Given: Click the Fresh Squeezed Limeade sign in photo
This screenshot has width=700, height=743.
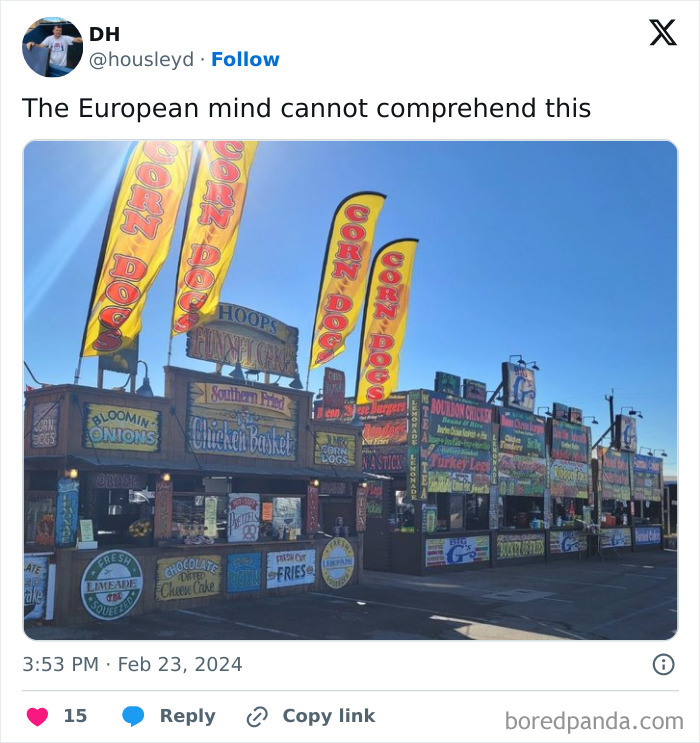Looking at the screenshot, I should pyautogui.click(x=112, y=585).
